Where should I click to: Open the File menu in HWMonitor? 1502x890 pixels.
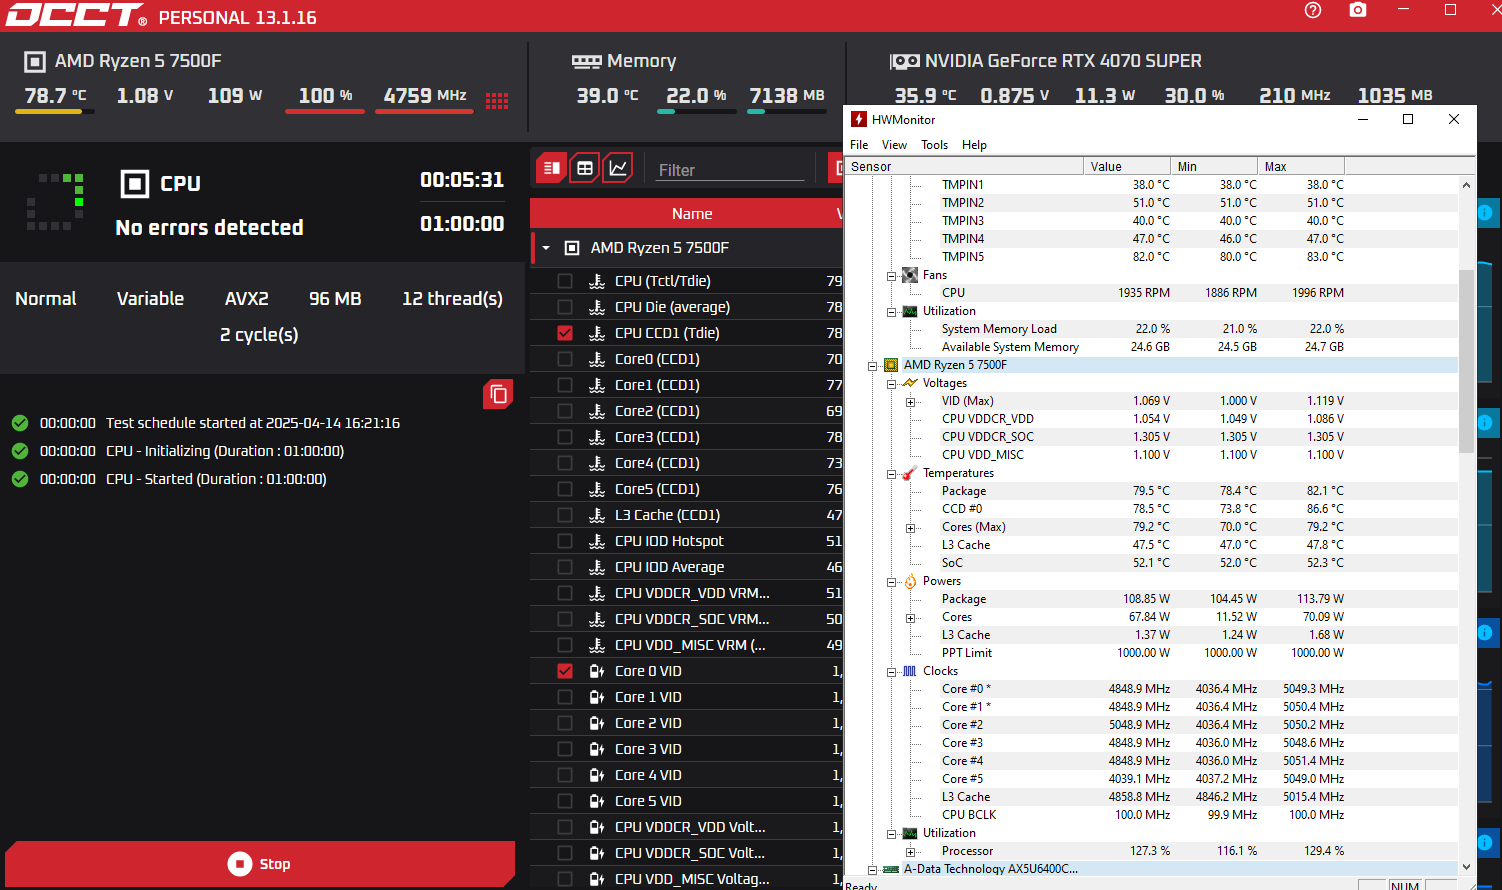click(x=859, y=145)
